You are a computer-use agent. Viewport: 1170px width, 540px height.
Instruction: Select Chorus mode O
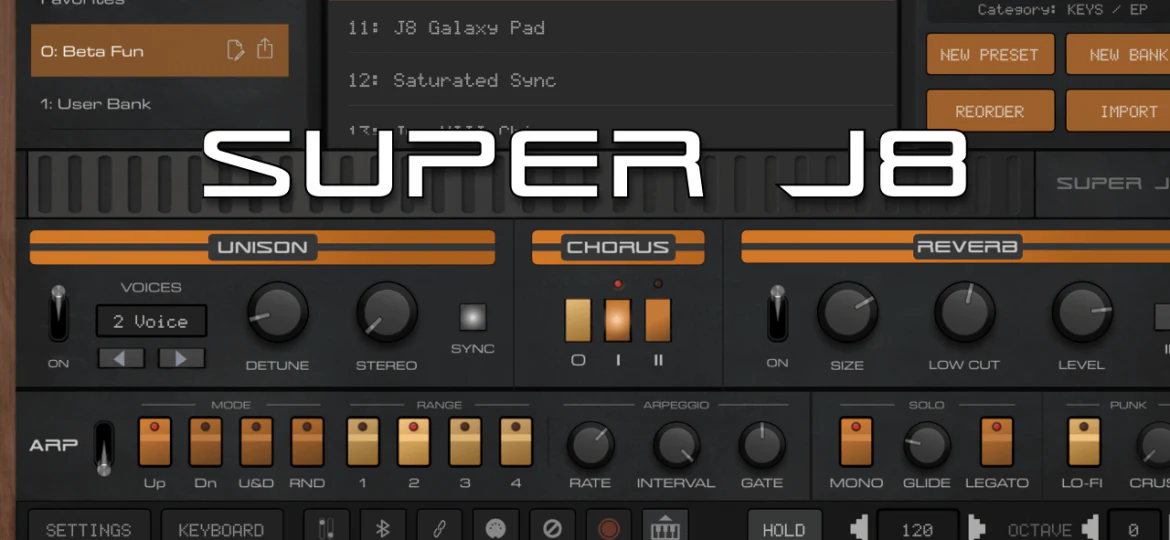[578, 320]
